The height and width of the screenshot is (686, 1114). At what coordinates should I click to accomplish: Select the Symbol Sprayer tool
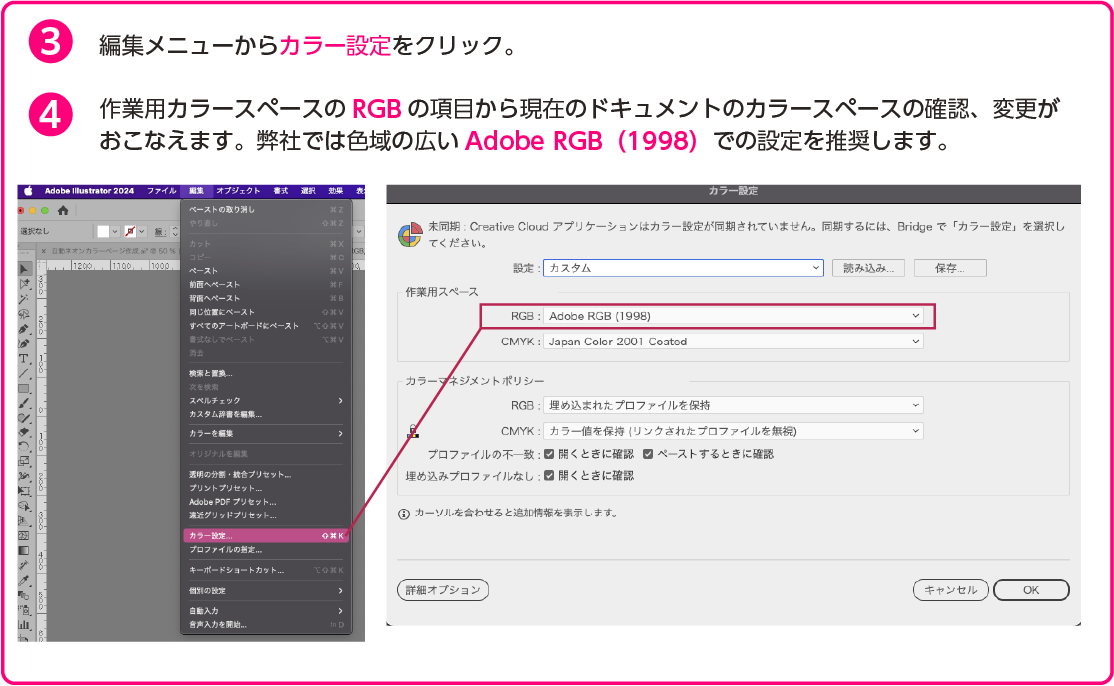click(24, 610)
